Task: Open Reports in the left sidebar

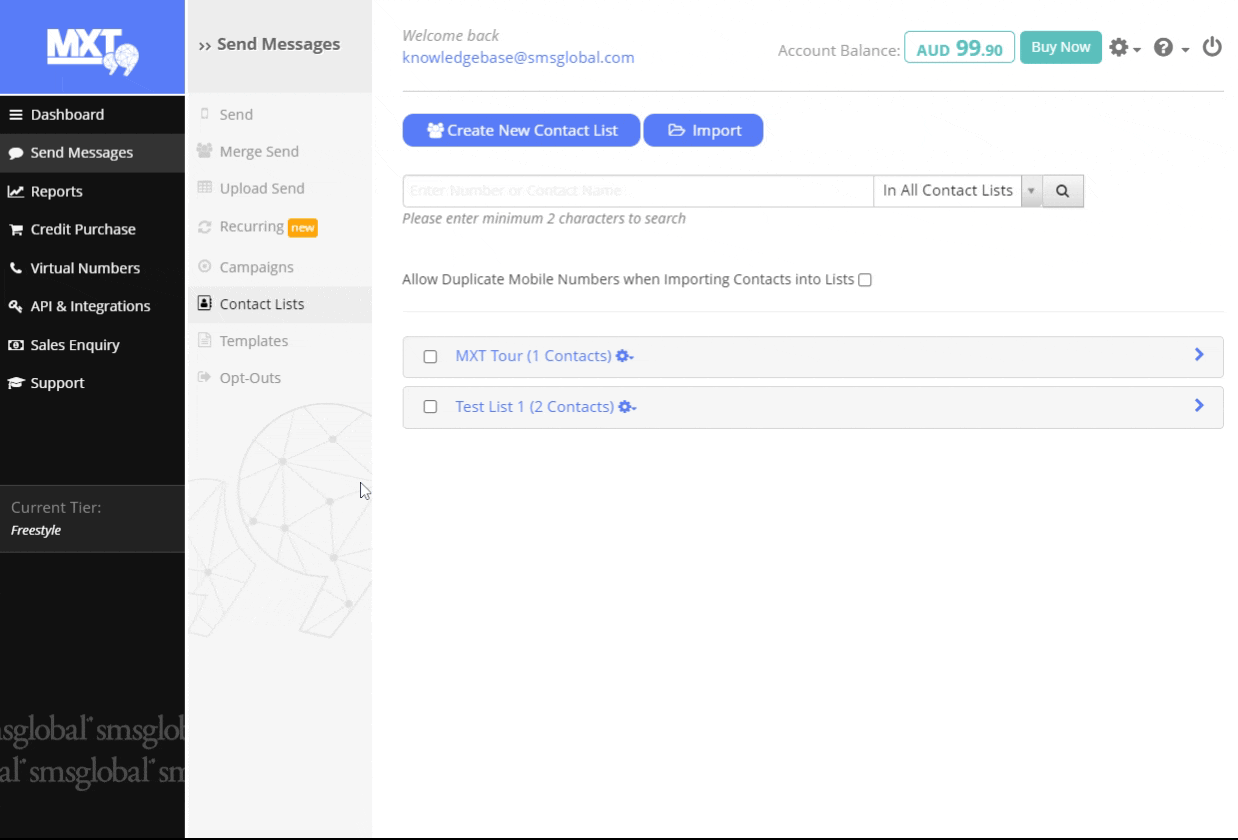Action: coord(56,191)
